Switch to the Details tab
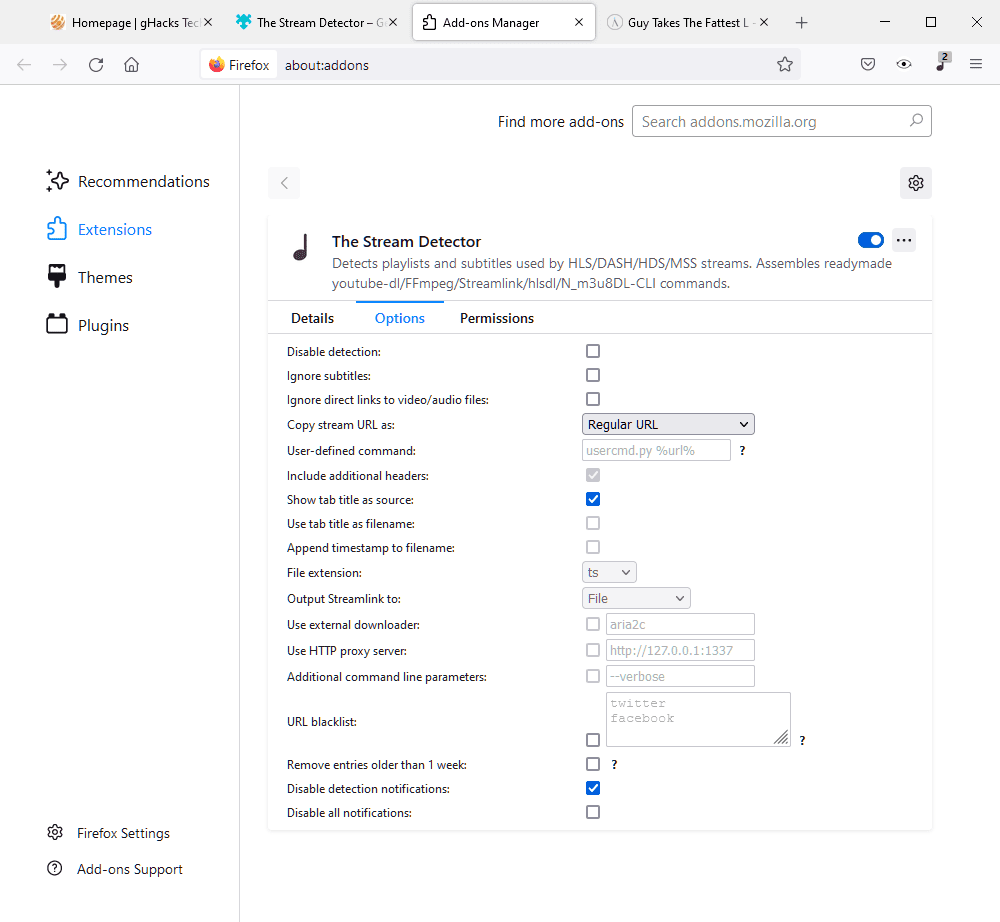Image resolution: width=1000 pixels, height=922 pixels. [x=312, y=318]
